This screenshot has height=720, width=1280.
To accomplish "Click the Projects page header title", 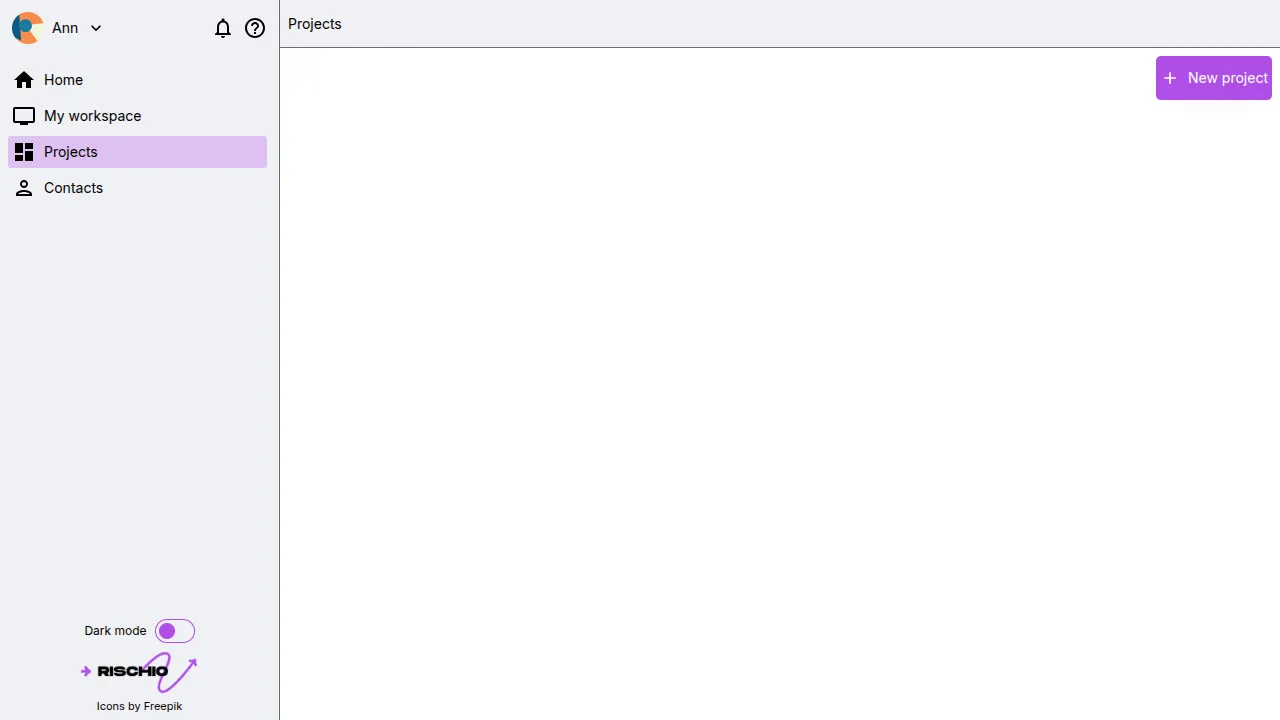I will pyautogui.click(x=315, y=24).
